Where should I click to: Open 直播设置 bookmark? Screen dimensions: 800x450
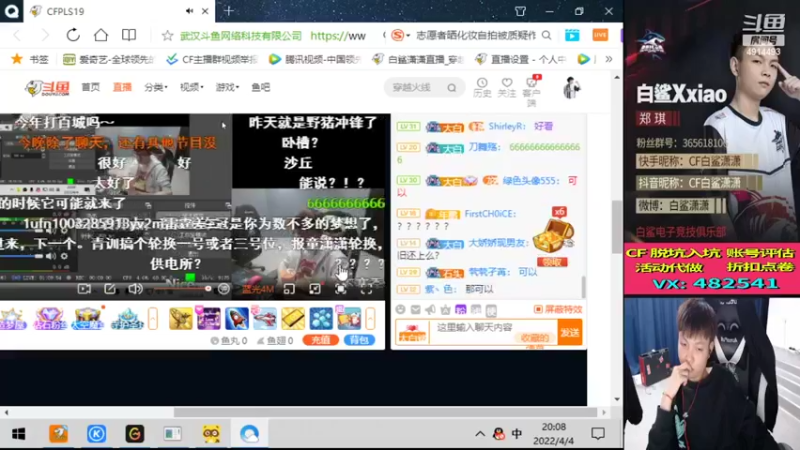point(520,60)
